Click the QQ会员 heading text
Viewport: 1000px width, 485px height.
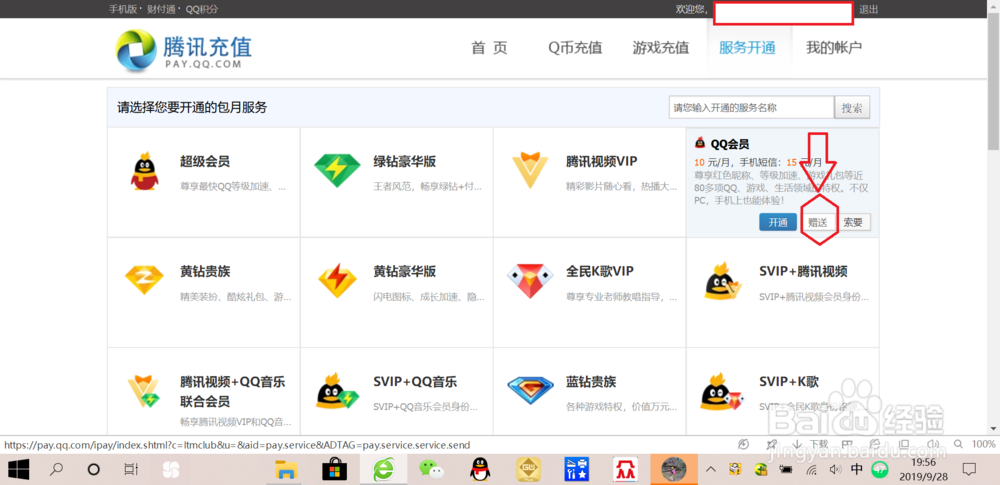click(730, 144)
